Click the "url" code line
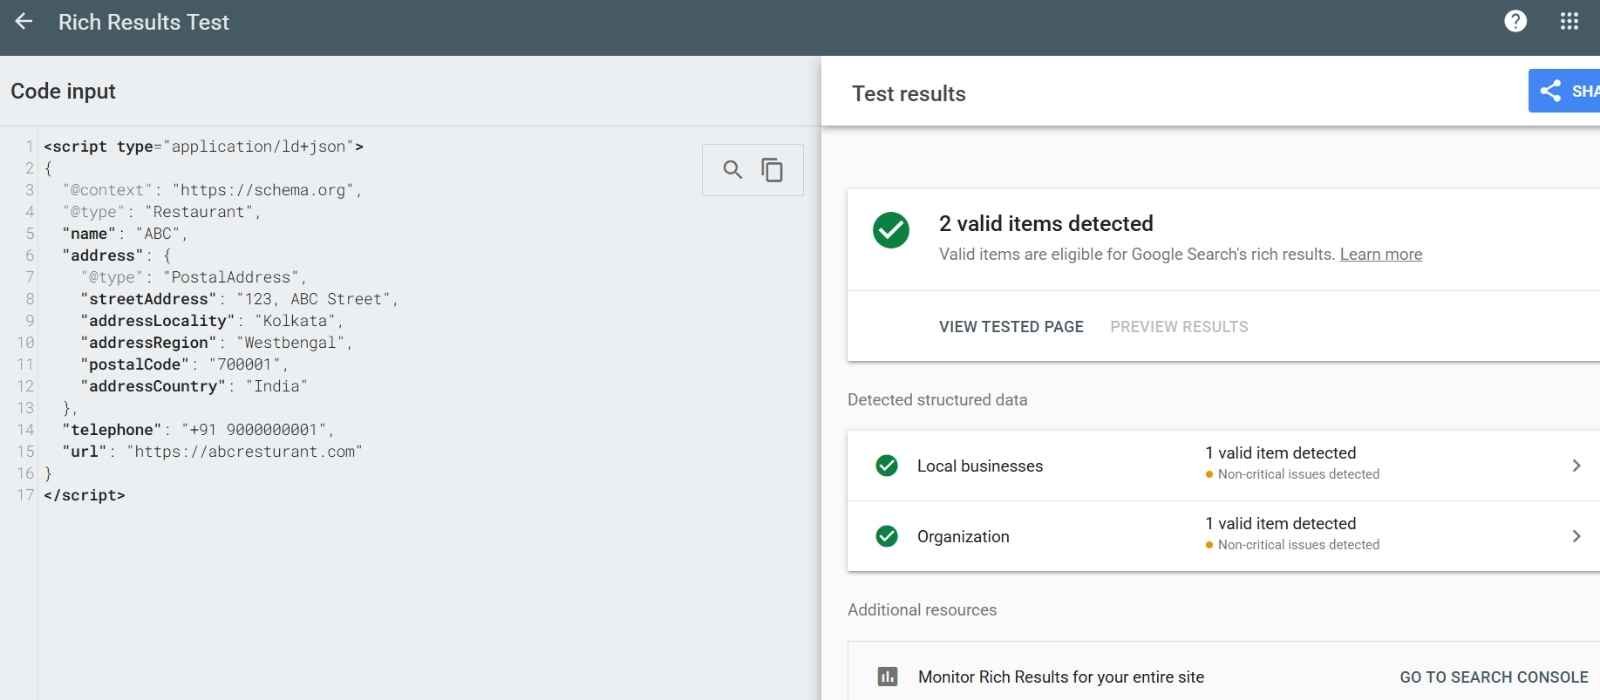The image size is (1600, 700). pos(212,452)
